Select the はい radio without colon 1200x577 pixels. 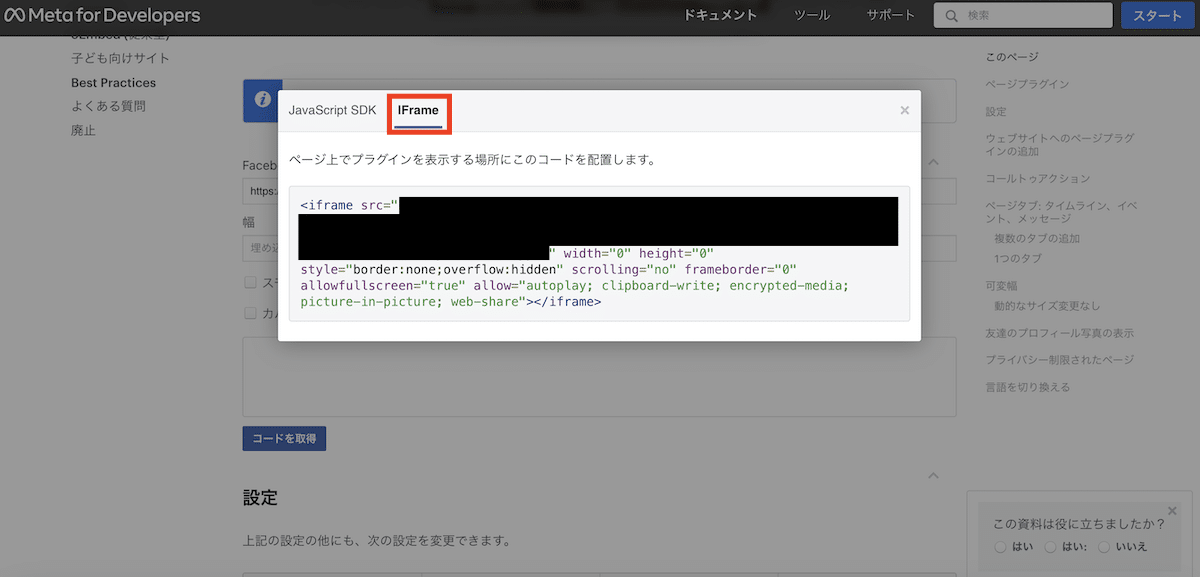point(1001,547)
